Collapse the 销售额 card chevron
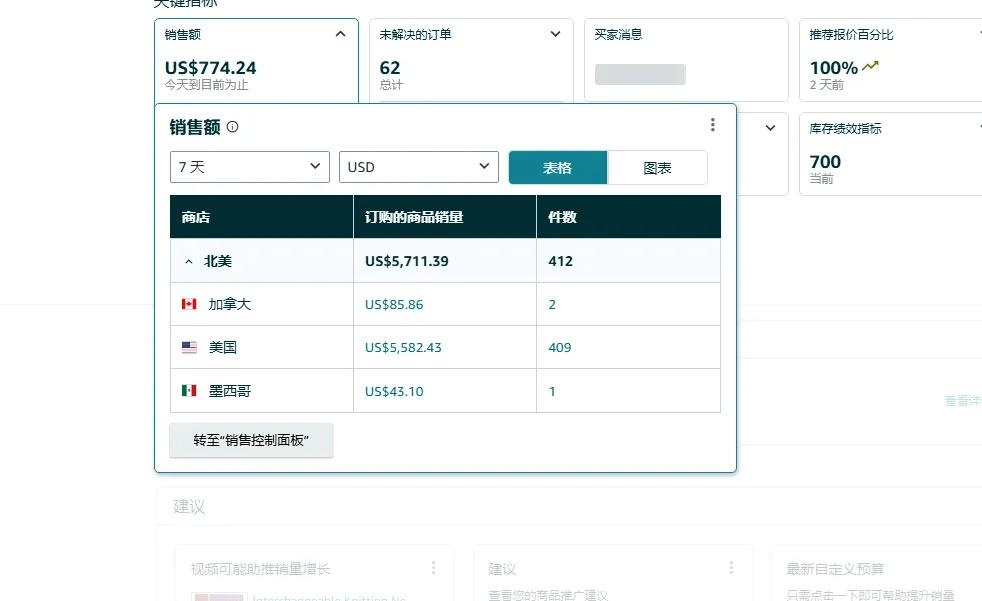The height and width of the screenshot is (601, 982). (341, 34)
